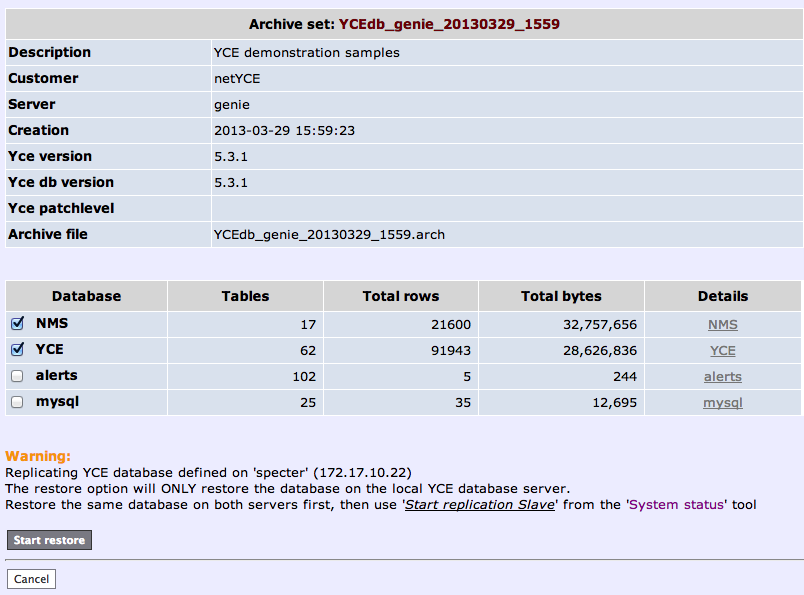Viewport: 804px width, 595px height.
Task: View details for the mysql database
Action: click(722, 403)
